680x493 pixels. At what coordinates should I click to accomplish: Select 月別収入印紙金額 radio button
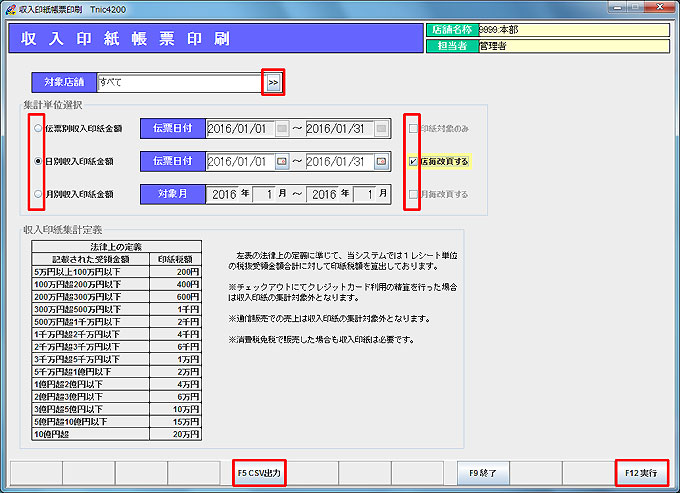[38, 194]
